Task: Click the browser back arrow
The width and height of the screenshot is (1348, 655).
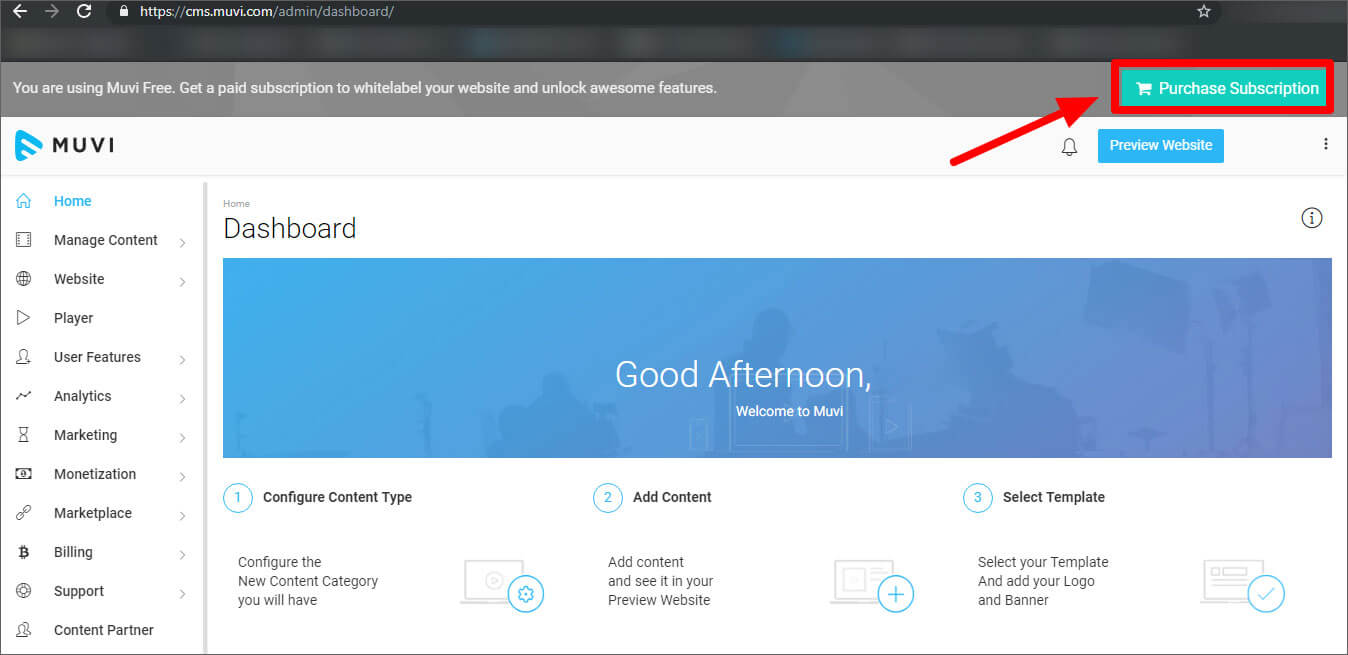Action: coord(20,12)
